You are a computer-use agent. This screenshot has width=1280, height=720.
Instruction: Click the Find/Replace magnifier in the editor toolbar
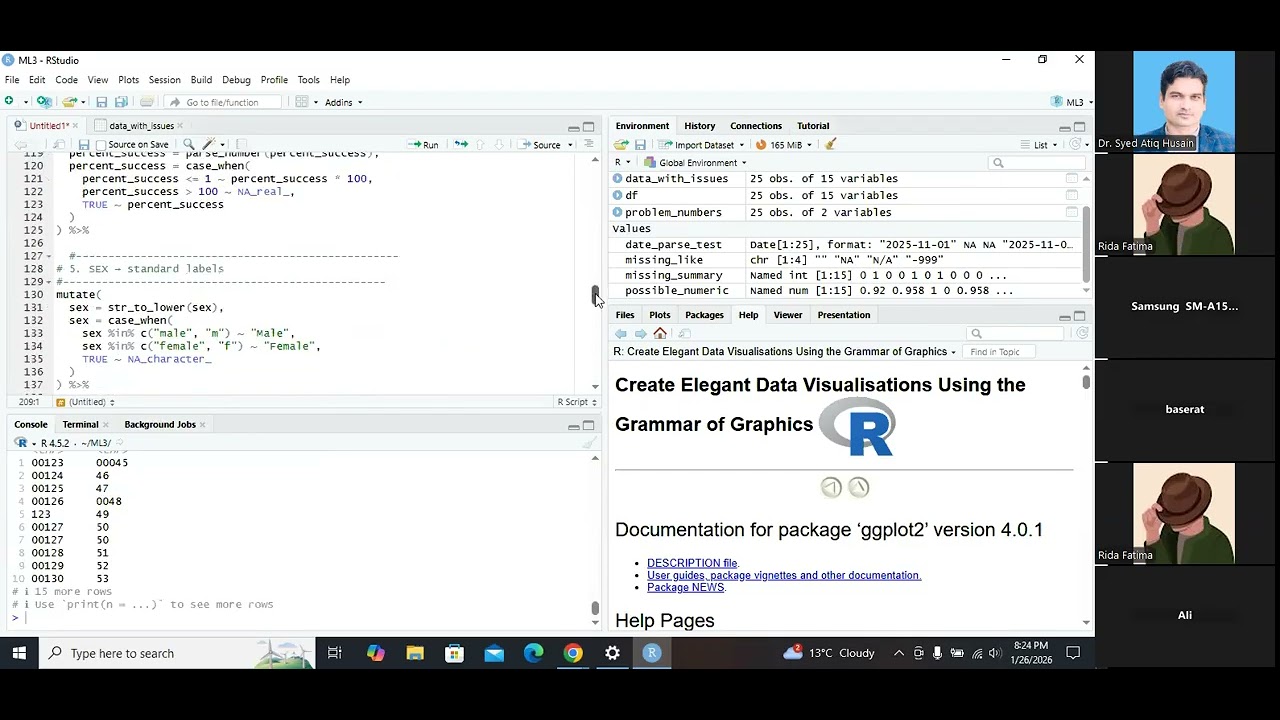[188, 145]
